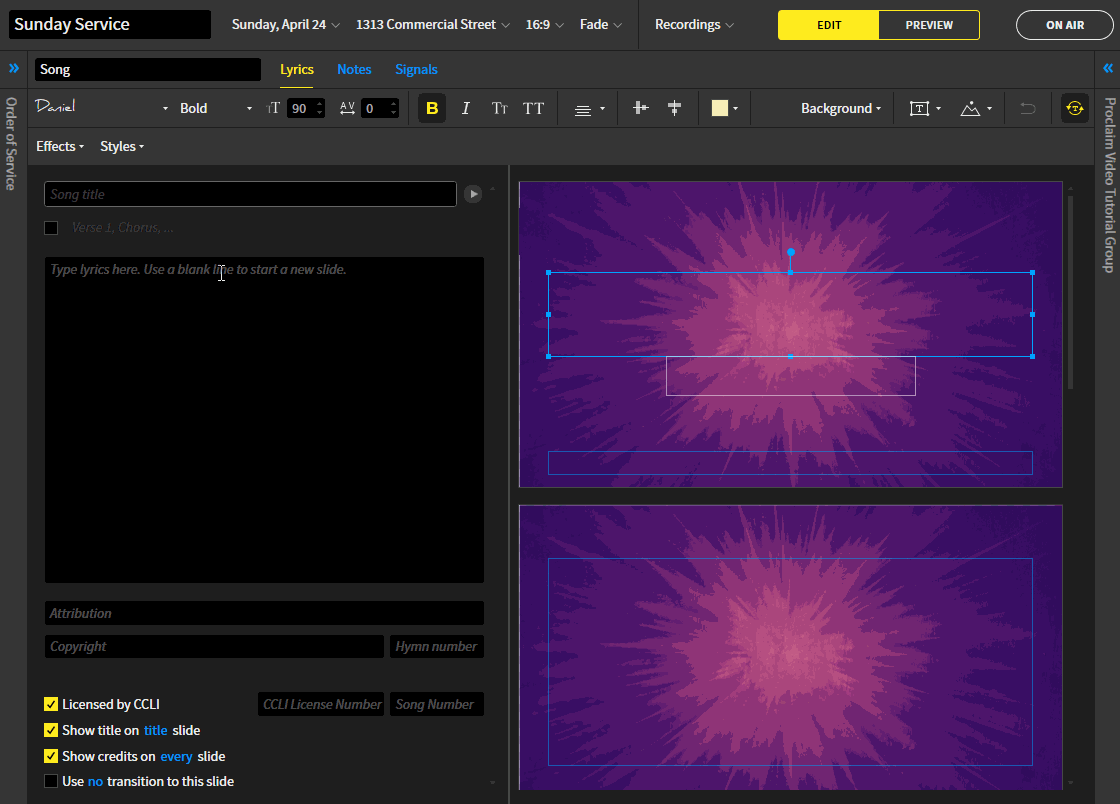Open the text color dropdown arrow
The image size is (1120, 804).
pos(736,109)
